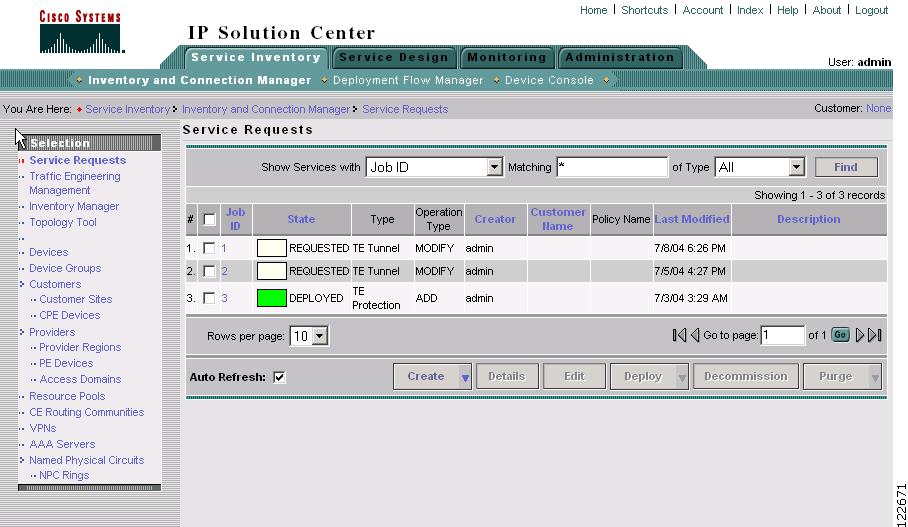Click the Customer None link
The width and height of the screenshot is (908, 527).
(x=878, y=108)
